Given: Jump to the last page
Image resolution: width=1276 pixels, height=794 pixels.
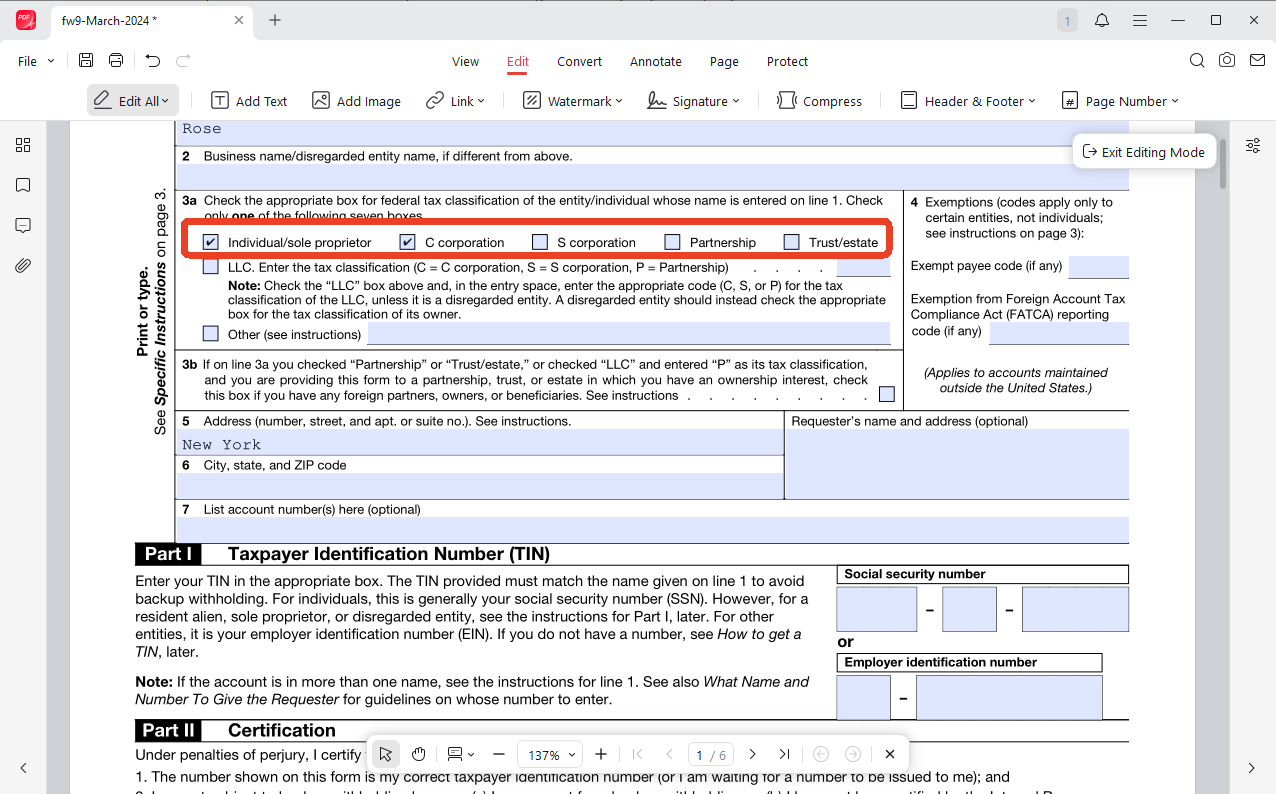Looking at the screenshot, I should [x=785, y=754].
